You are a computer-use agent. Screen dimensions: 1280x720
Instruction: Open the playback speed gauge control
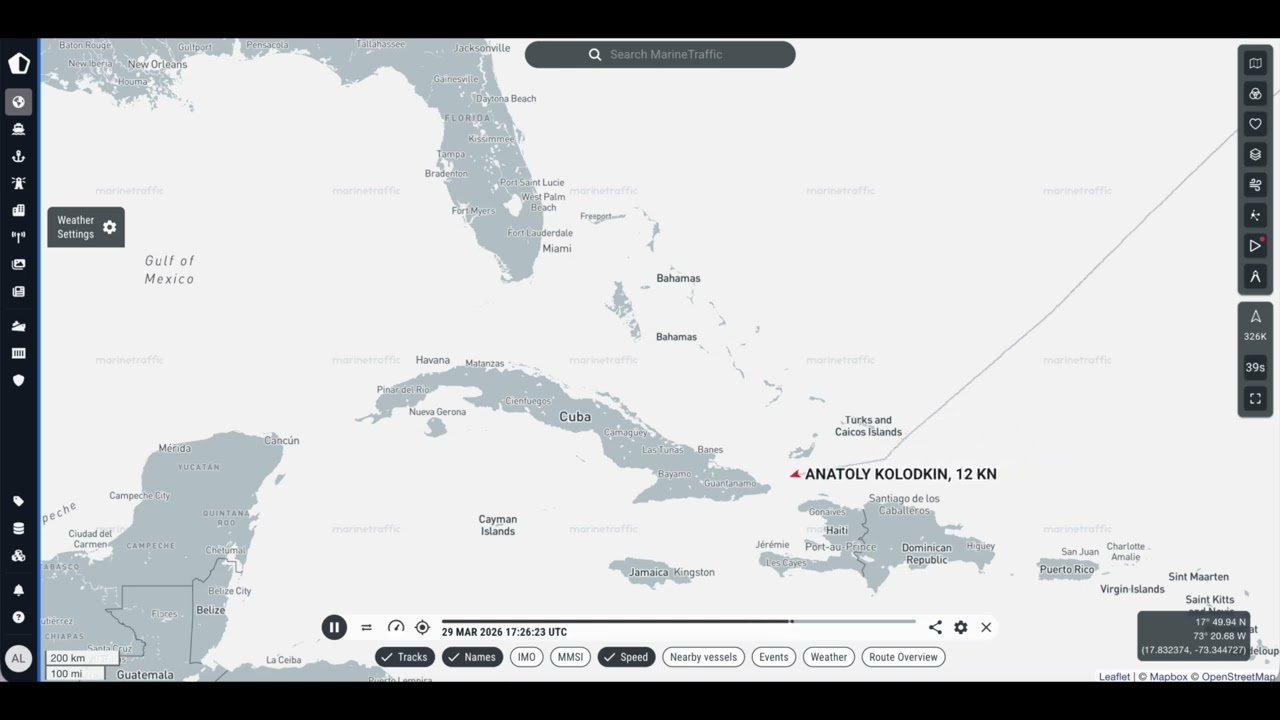tap(396, 628)
